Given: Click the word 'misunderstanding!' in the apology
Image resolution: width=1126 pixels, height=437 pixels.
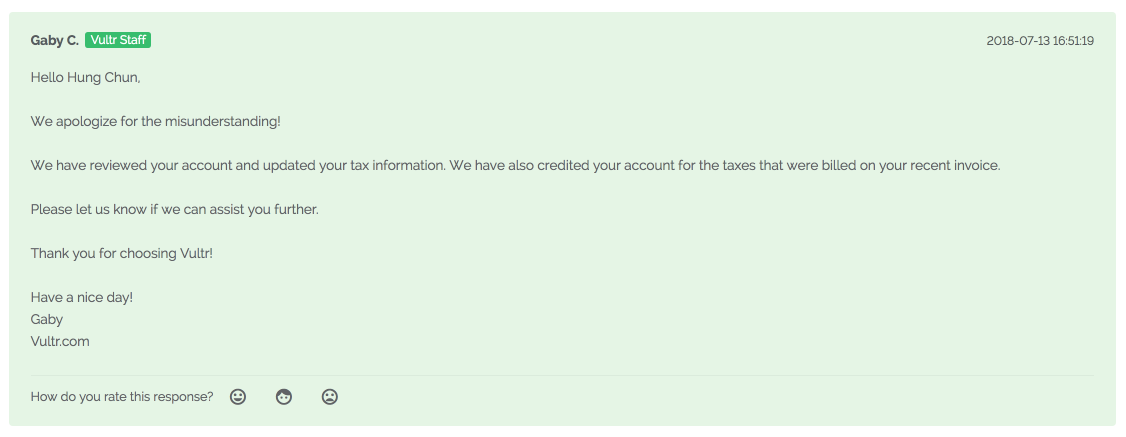Looking at the screenshot, I should coord(223,121).
